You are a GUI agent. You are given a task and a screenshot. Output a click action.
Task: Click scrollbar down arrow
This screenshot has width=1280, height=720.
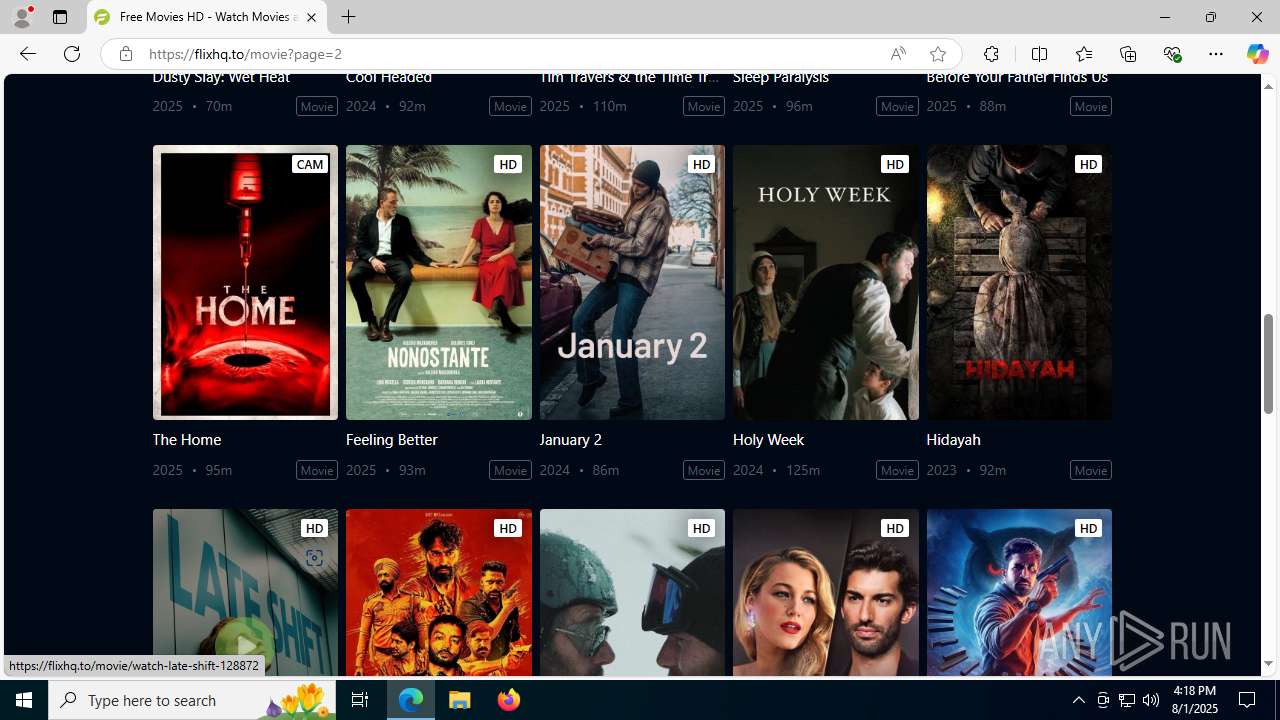coord(1268,664)
